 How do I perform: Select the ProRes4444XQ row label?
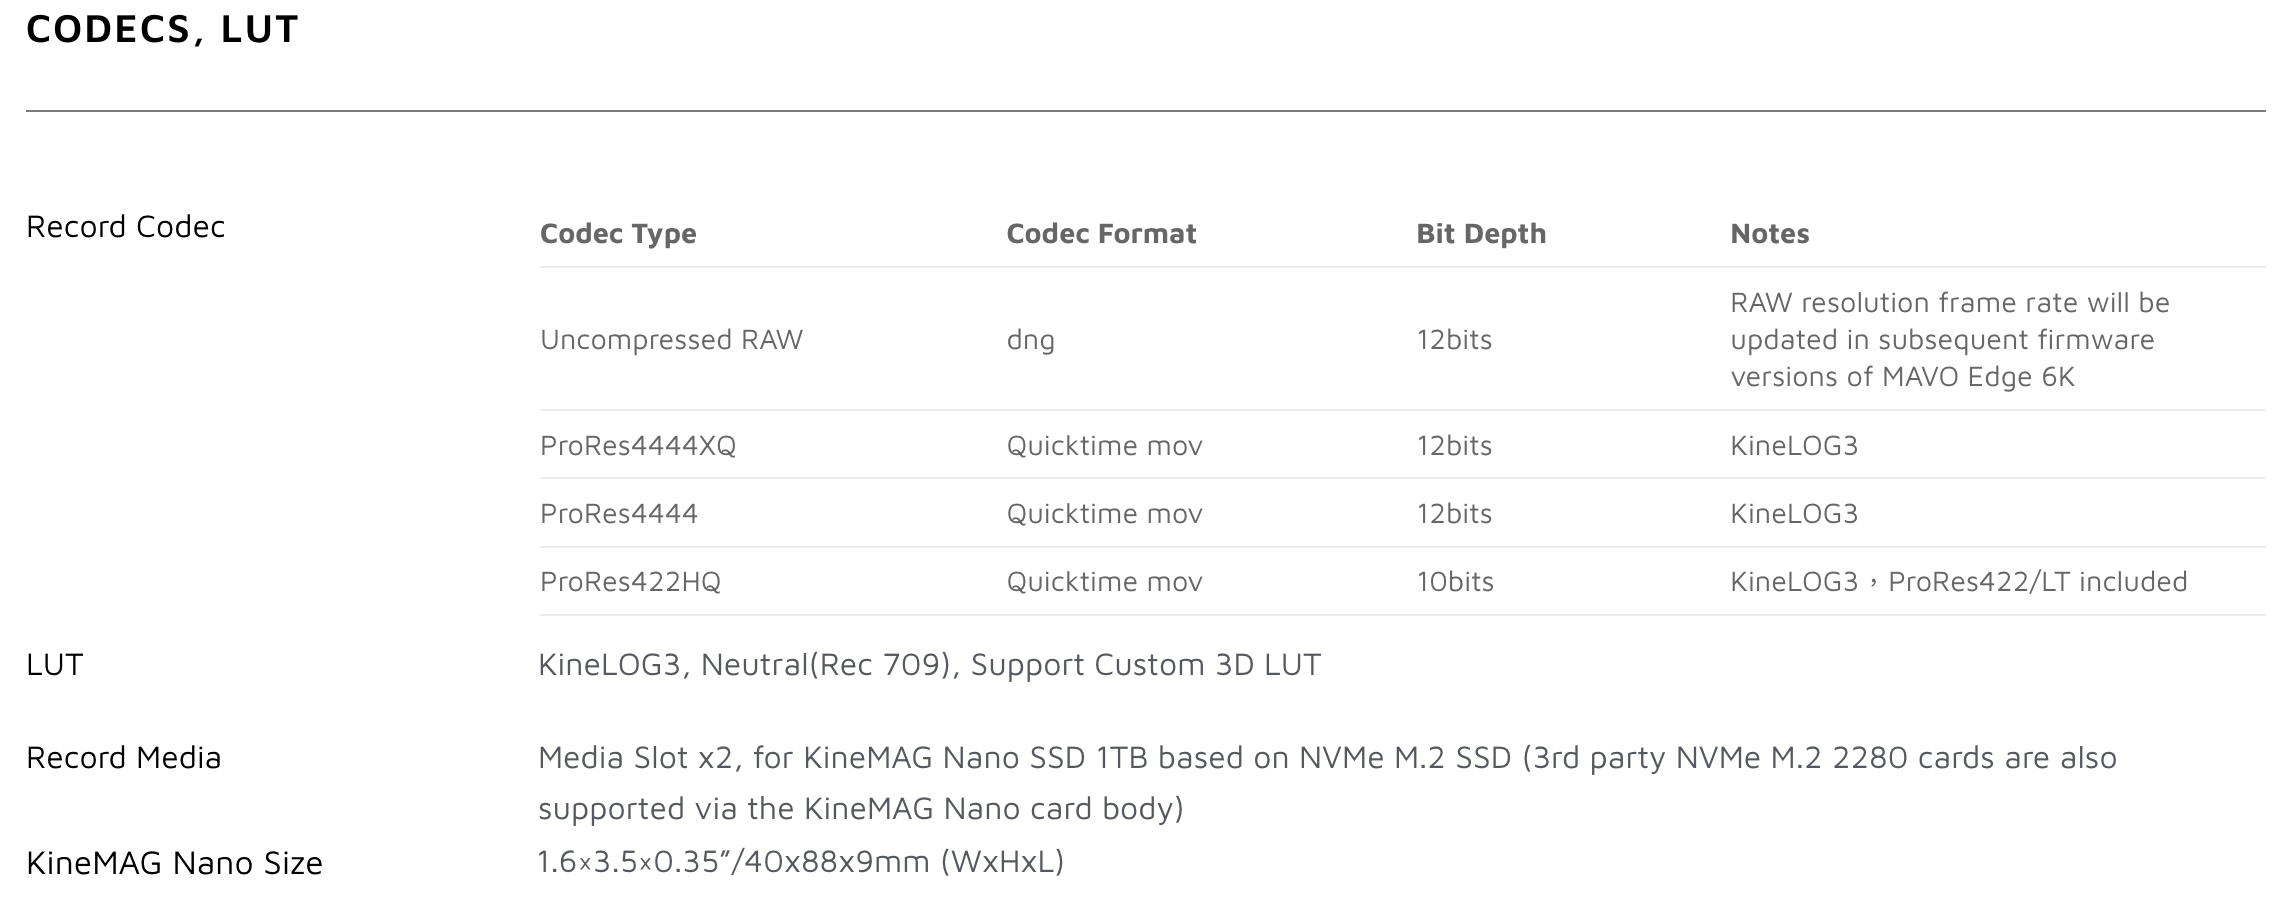(638, 446)
